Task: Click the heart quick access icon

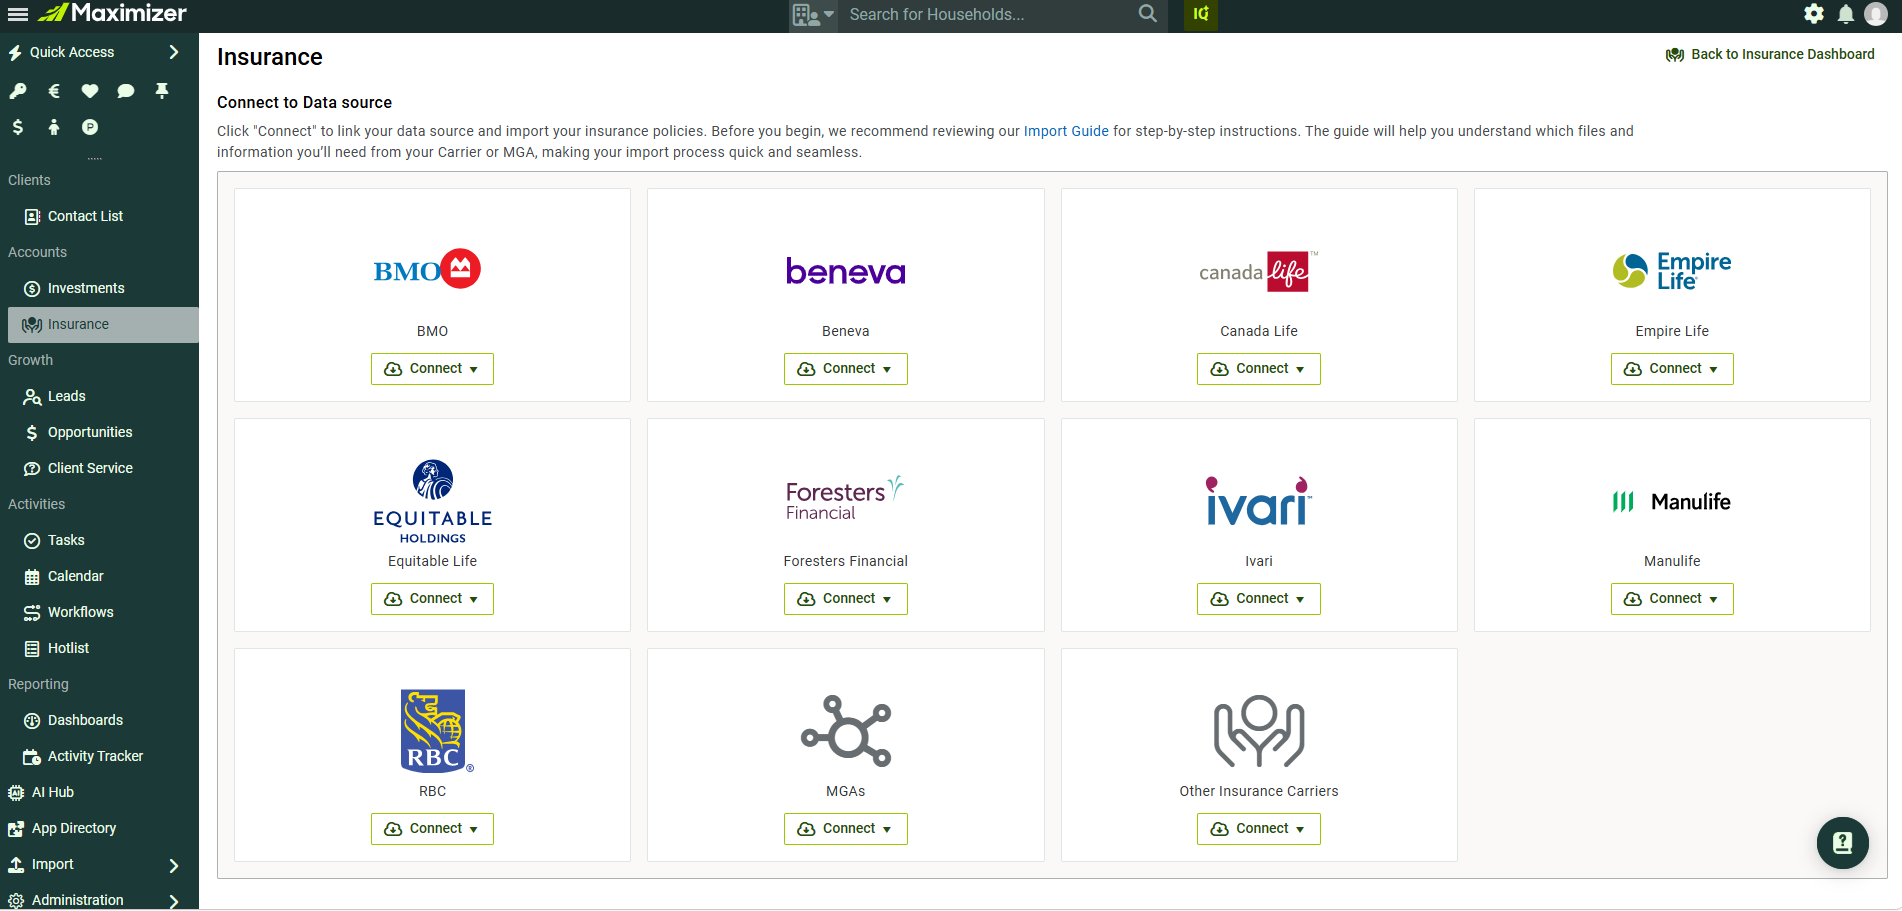Action: (90, 91)
